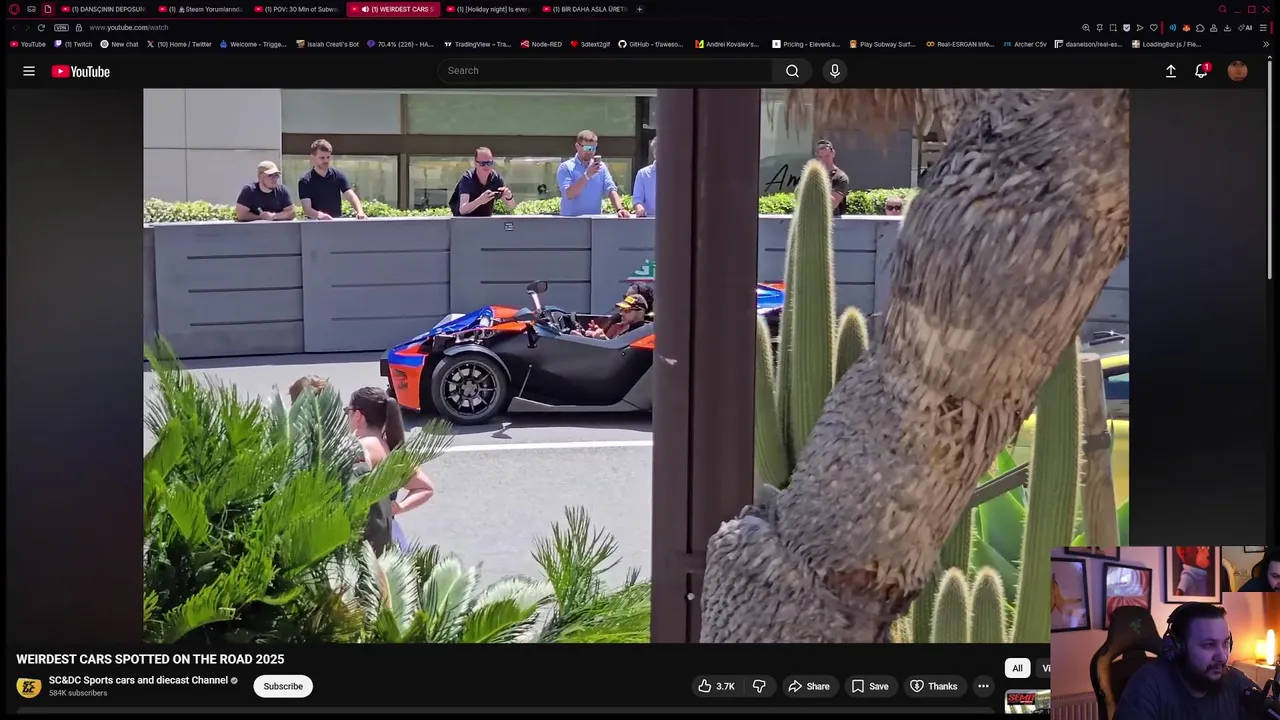Open Pricing - ElevenLabs bookmark
The height and width of the screenshot is (720, 1280).
pyautogui.click(x=806, y=44)
